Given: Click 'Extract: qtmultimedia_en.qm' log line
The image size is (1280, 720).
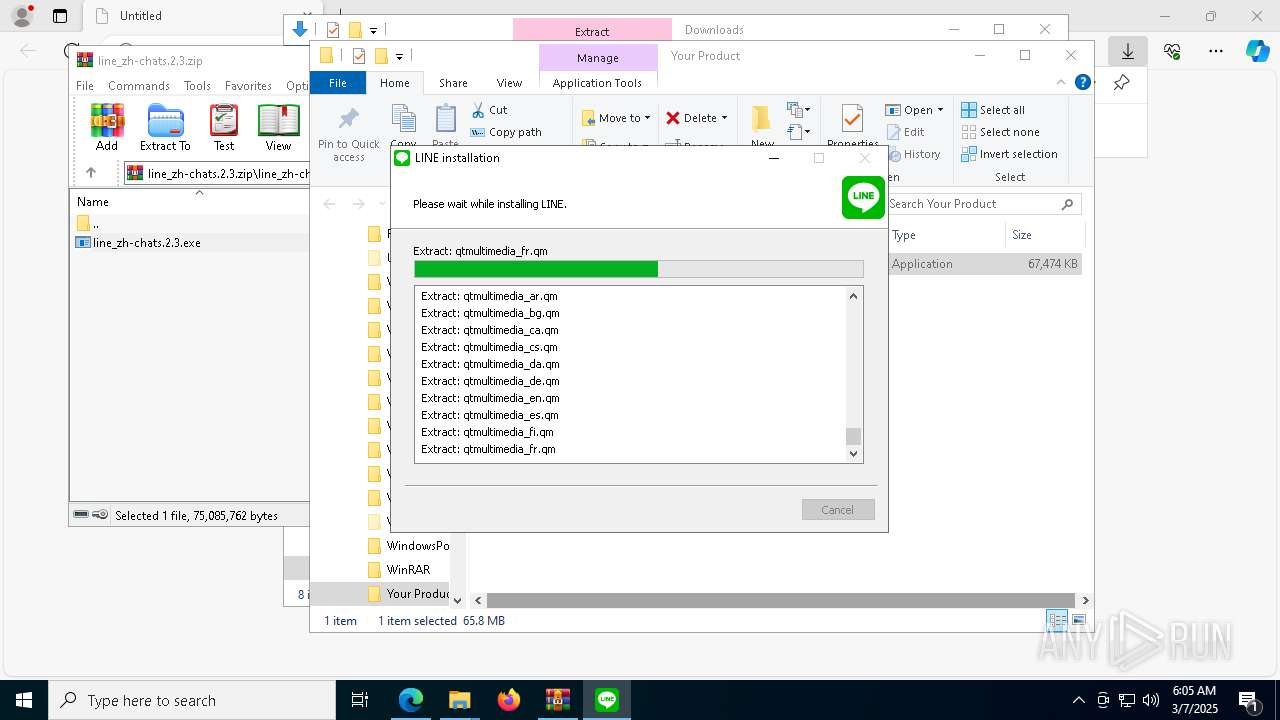Looking at the screenshot, I should (x=490, y=398).
